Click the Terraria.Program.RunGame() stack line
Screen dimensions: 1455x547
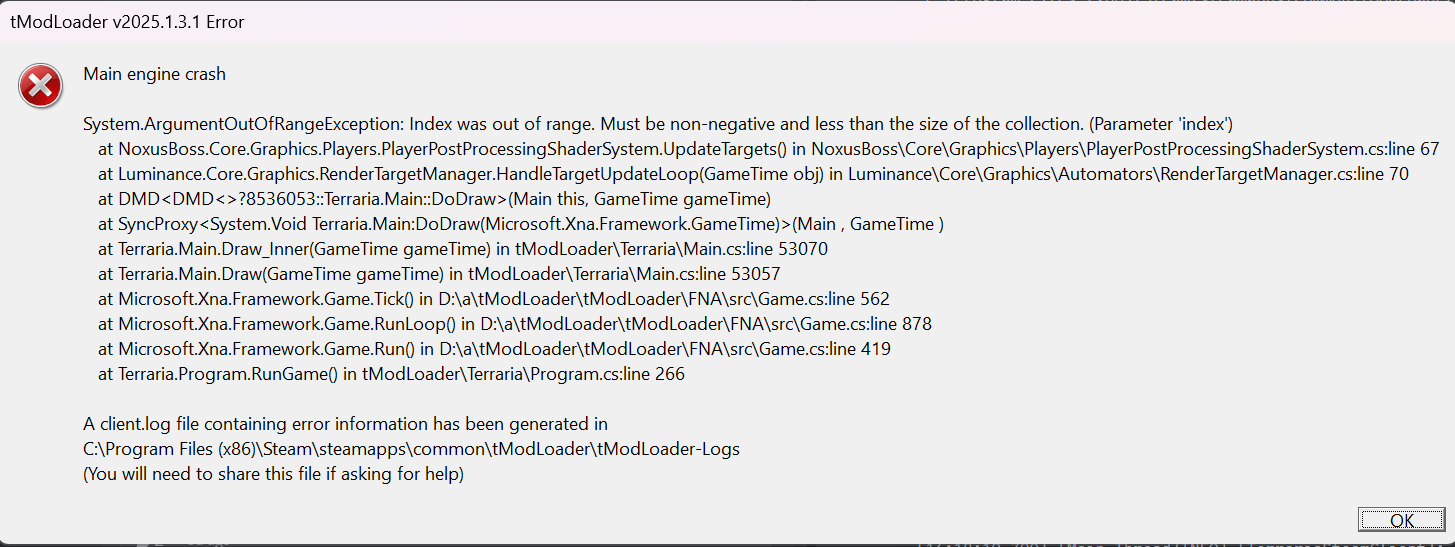(391, 374)
